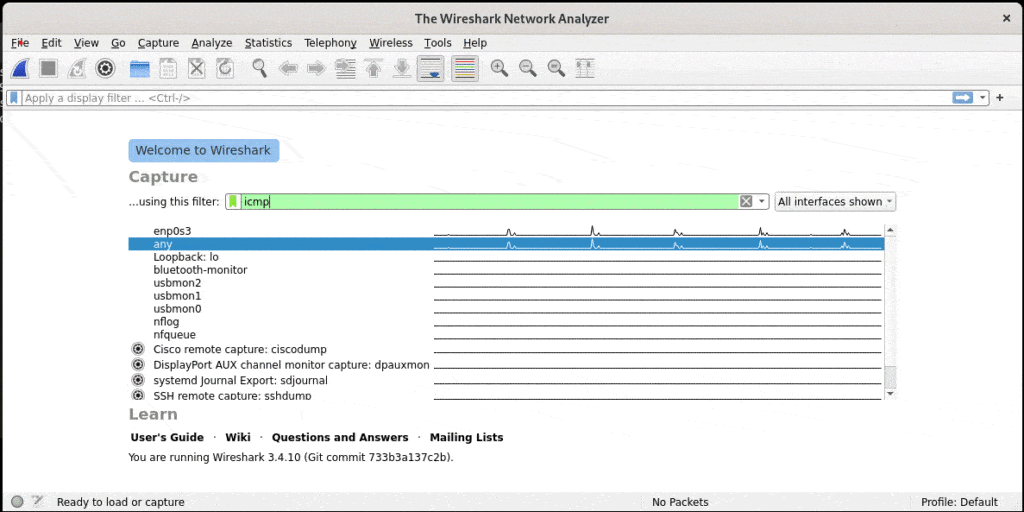The image size is (1024, 512).
Task: Click the Go to specified packet icon
Action: [x=345, y=68]
